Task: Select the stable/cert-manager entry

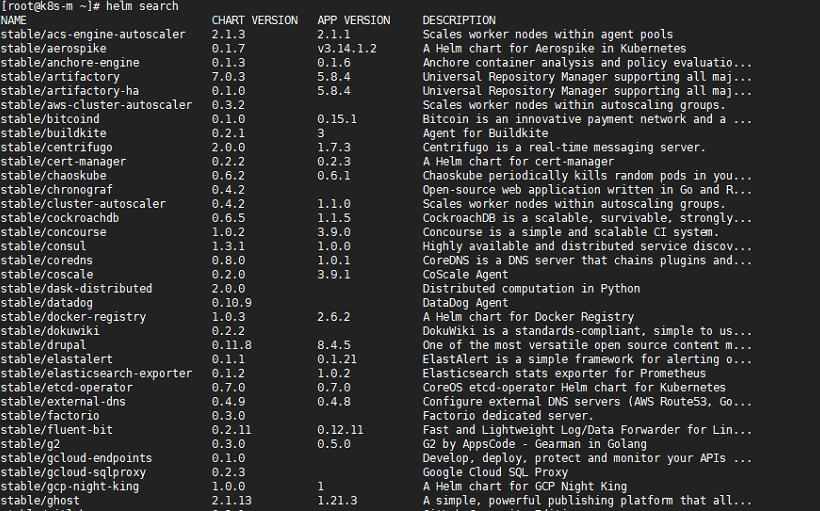Action: 63,162
